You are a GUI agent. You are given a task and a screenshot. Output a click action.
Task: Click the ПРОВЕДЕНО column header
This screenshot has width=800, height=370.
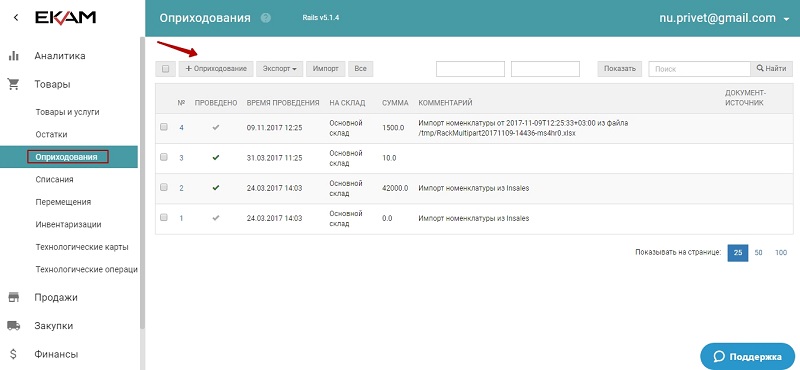[216, 103]
